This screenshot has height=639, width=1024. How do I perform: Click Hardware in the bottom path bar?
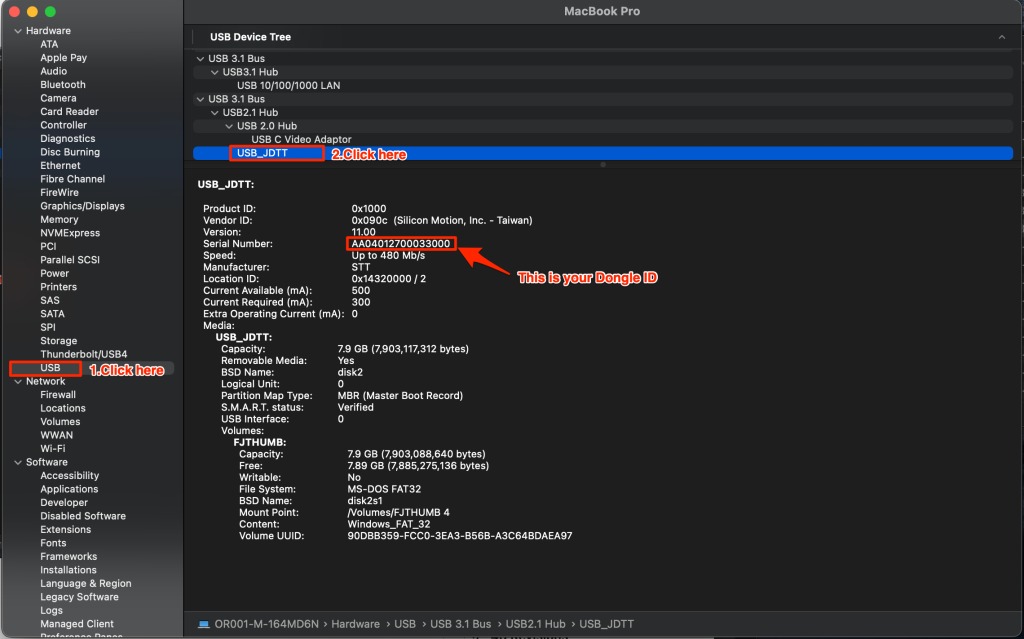[356, 624]
